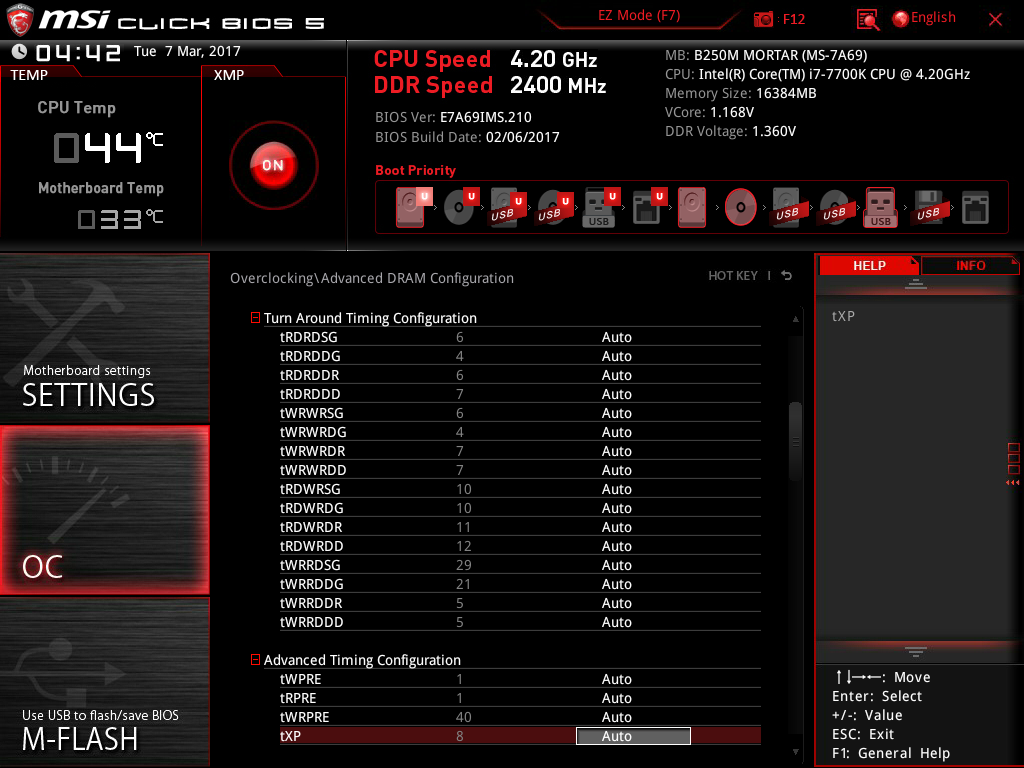The height and width of the screenshot is (768, 1024).
Task: Click the settings list vertical scrollbar
Action: (x=796, y=440)
